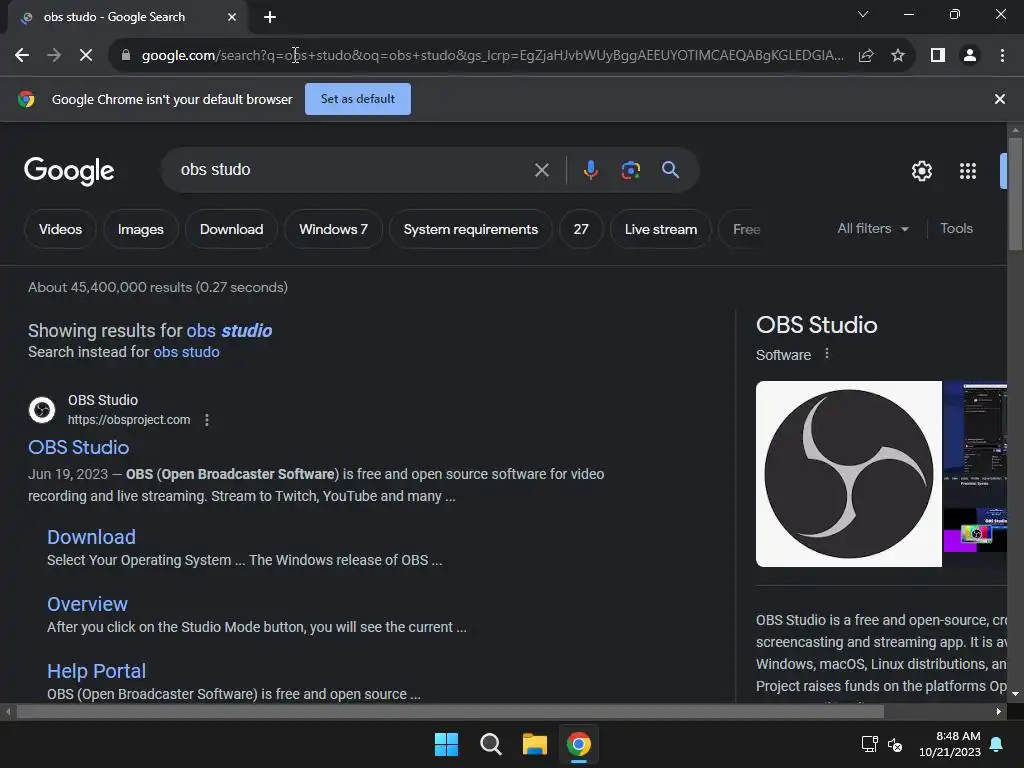1024x768 pixels.
Task: Select the Images filter chip
Action: pos(140,229)
